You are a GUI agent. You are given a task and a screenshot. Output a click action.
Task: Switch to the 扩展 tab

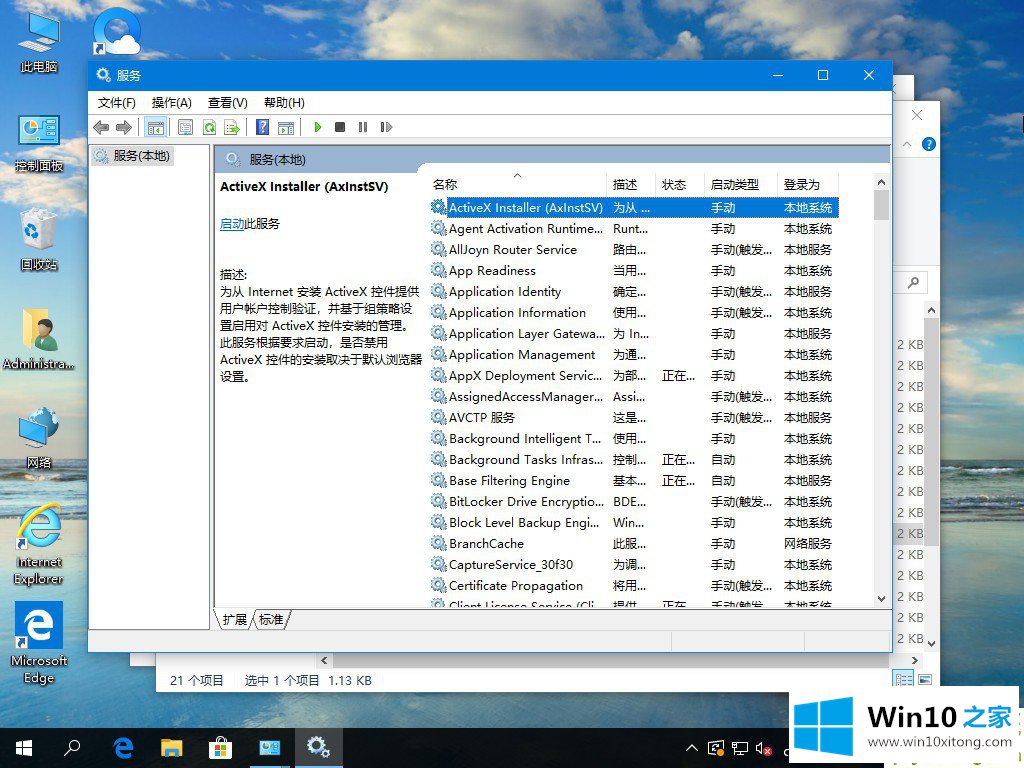click(x=235, y=620)
